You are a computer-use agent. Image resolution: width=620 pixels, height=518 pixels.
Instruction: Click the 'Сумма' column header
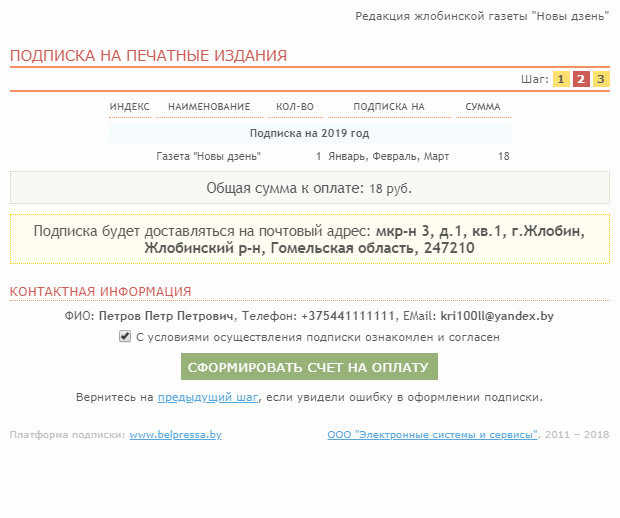pyautogui.click(x=483, y=107)
